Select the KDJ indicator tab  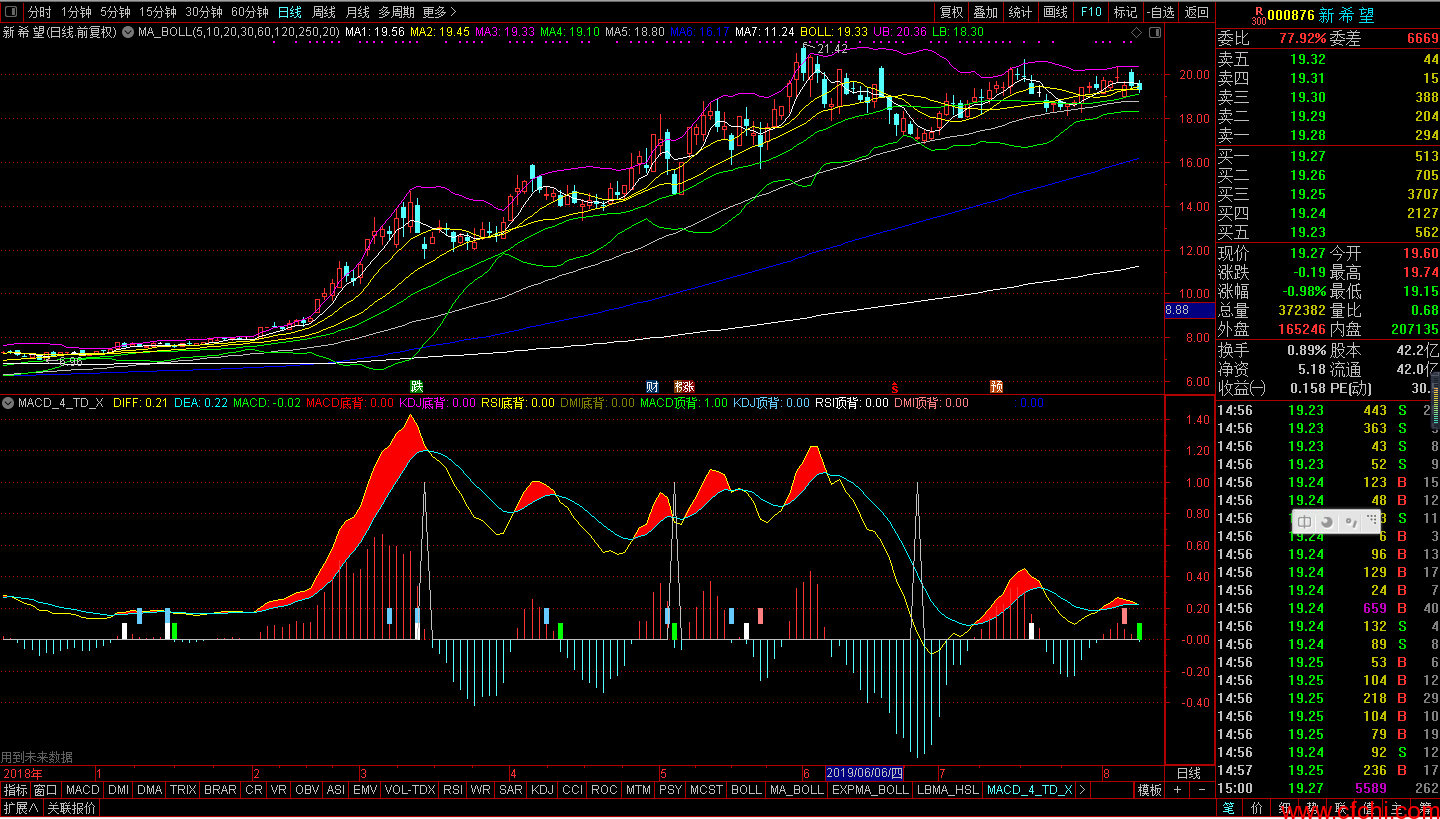(542, 790)
